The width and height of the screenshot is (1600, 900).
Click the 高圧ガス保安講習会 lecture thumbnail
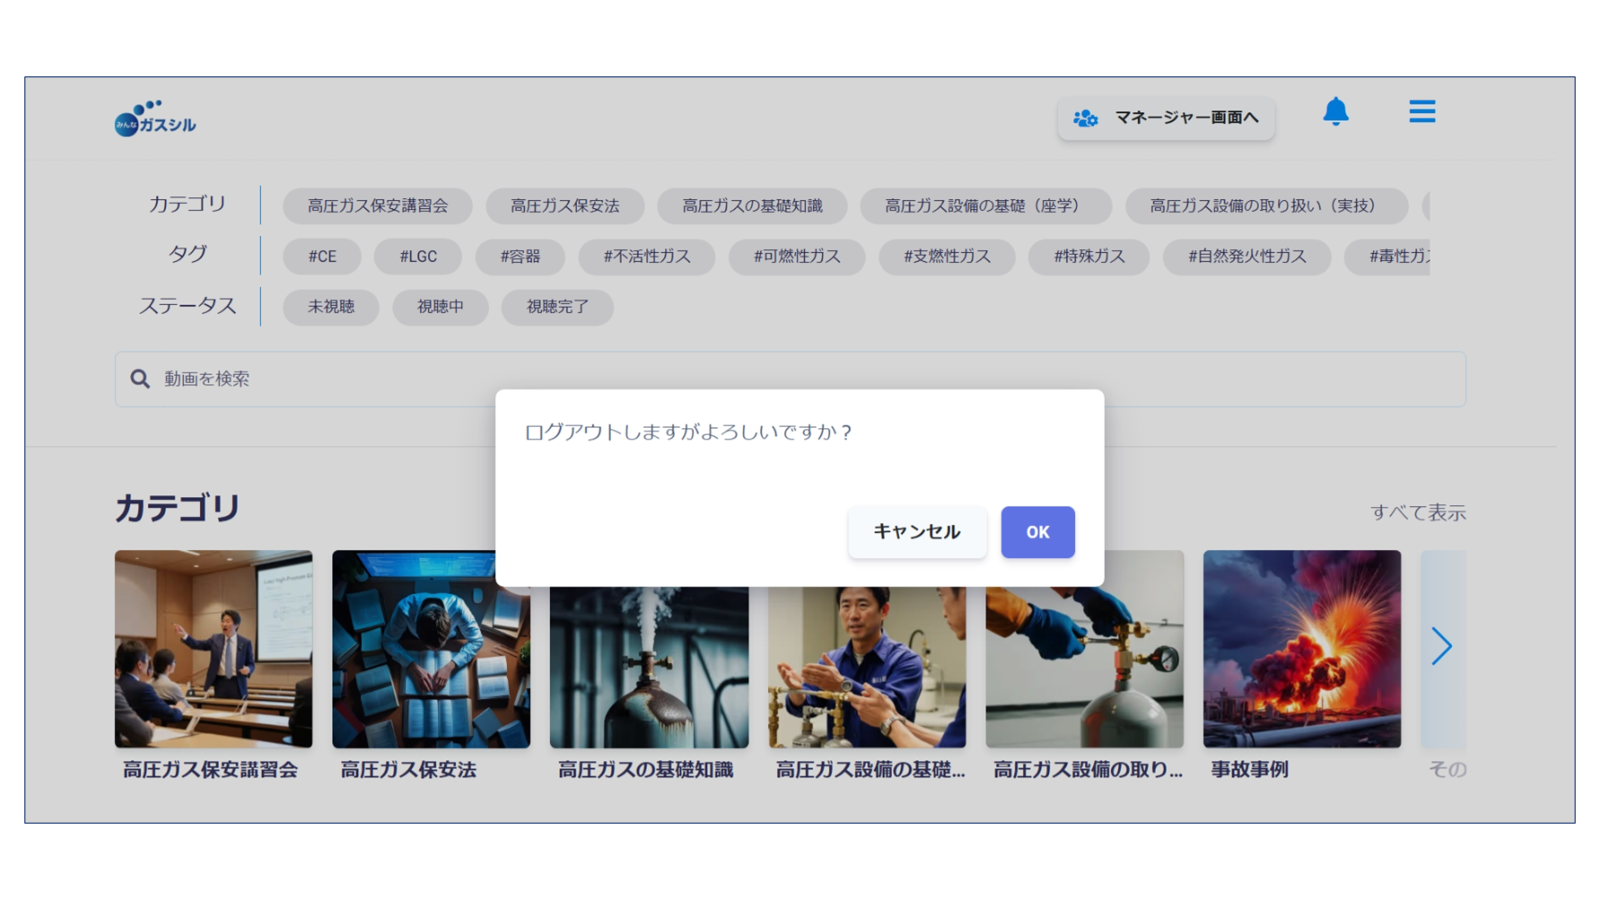click(213, 648)
